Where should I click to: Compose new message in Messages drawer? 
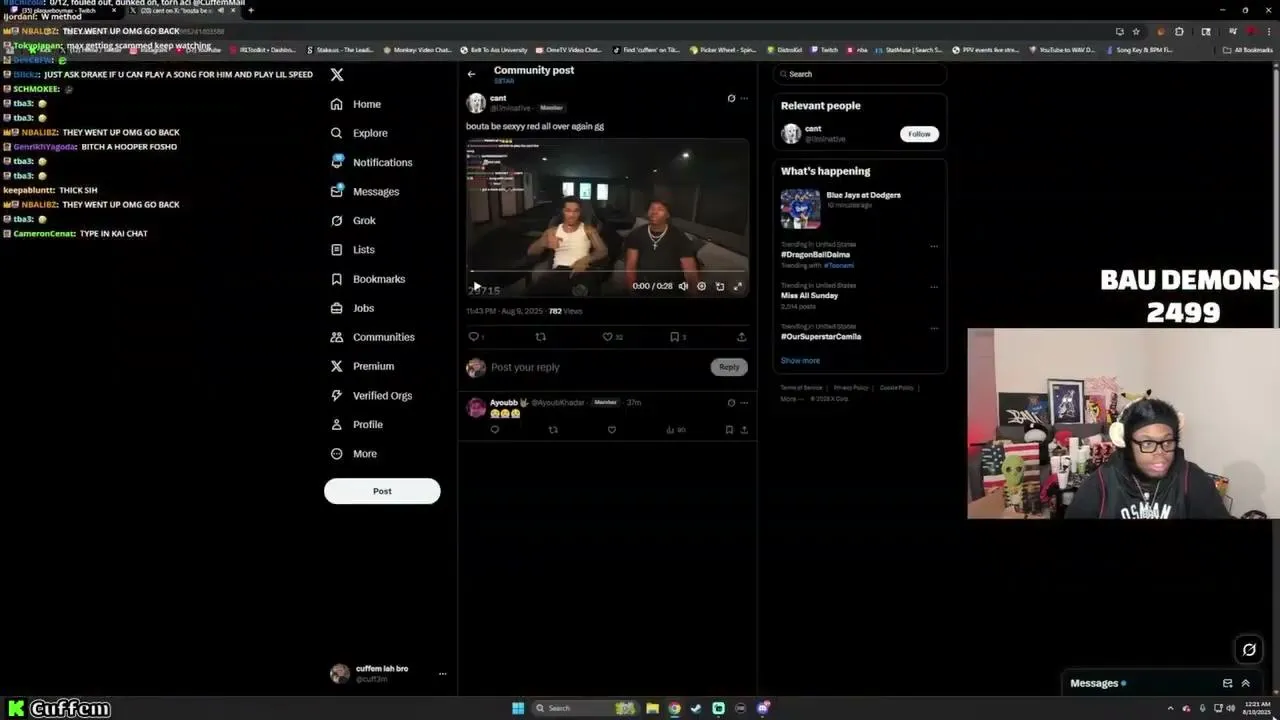coord(1228,684)
